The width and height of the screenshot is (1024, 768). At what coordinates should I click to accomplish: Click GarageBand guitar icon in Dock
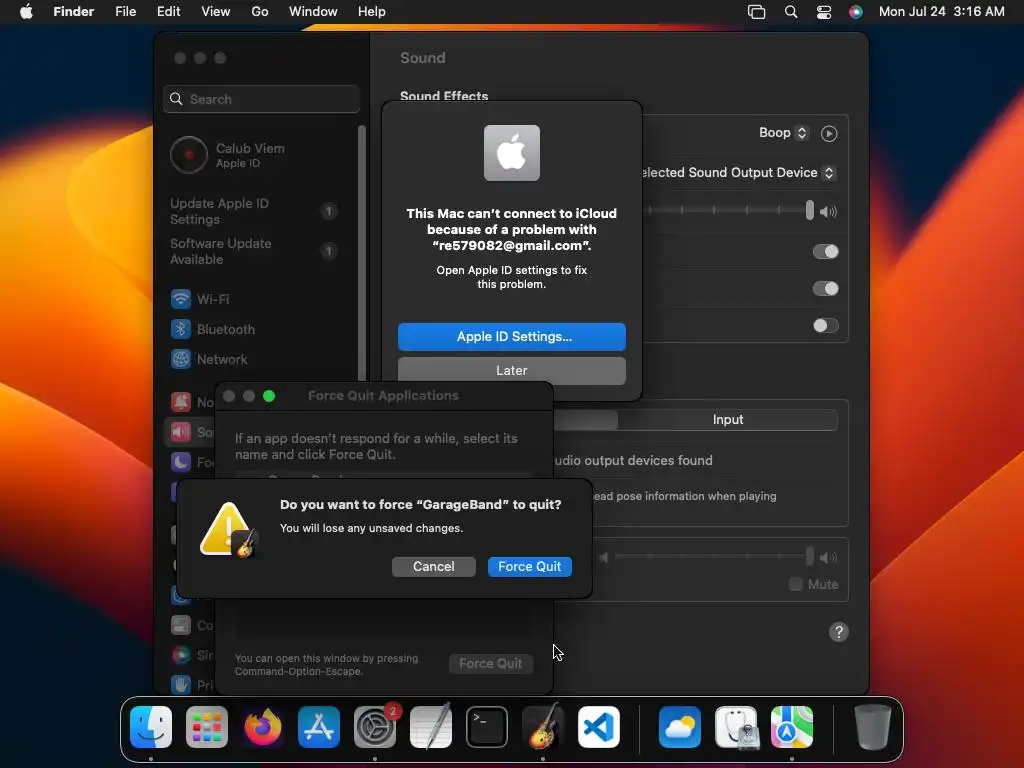543,727
